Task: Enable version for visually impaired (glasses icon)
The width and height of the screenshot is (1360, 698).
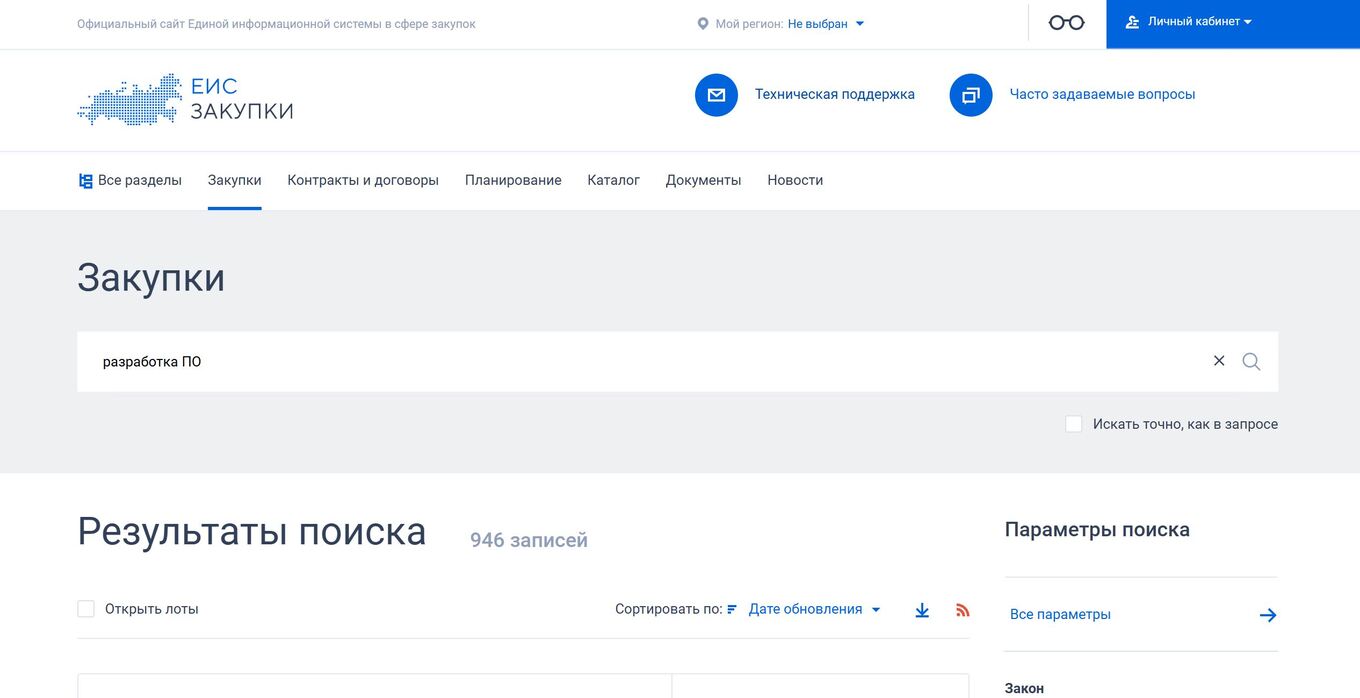Action: [1065, 21]
